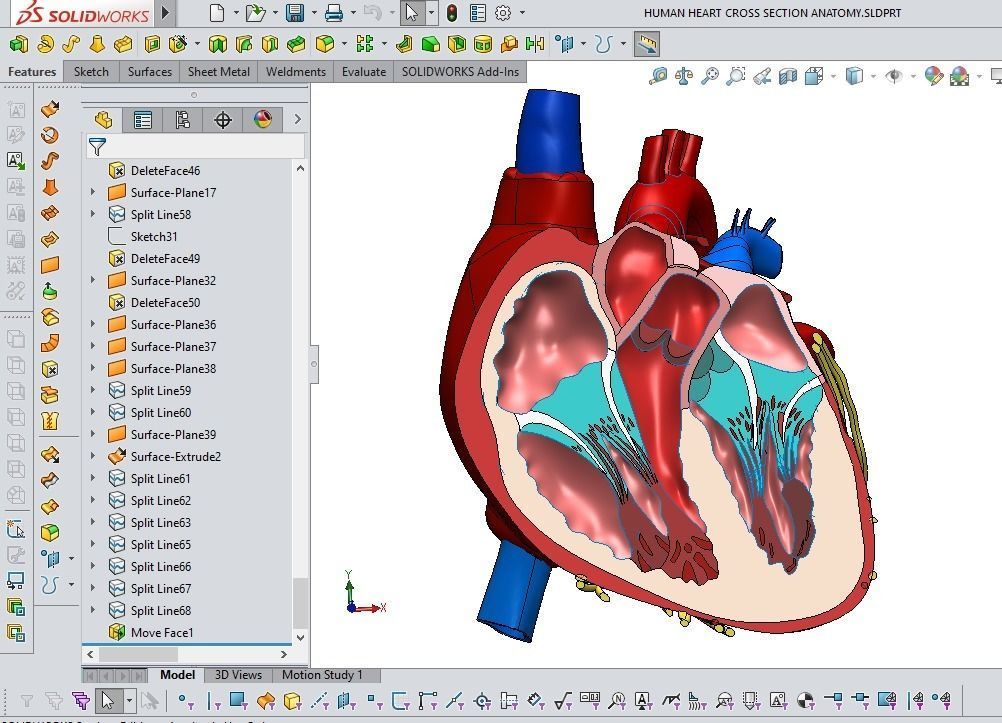The width and height of the screenshot is (1002, 723).
Task: Switch to the 3D Views tab
Action: (x=238, y=675)
